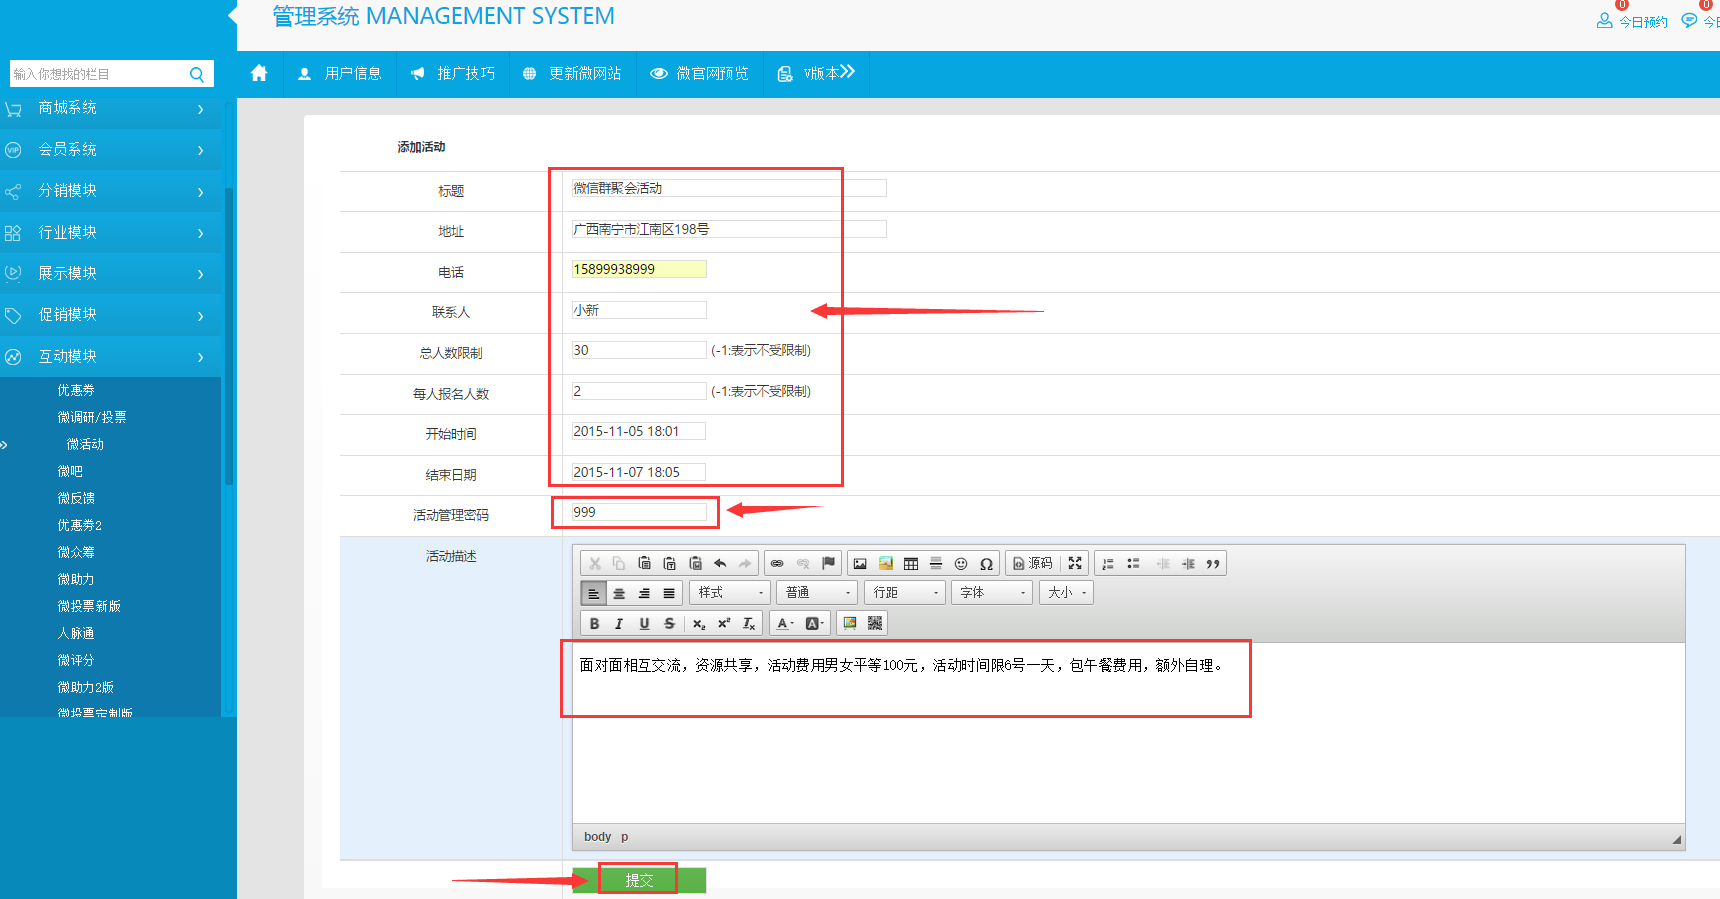The height and width of the screenshot is (899, 1720).
Task: Click the 活动管理密码 input field
Action: pos(638,512)
